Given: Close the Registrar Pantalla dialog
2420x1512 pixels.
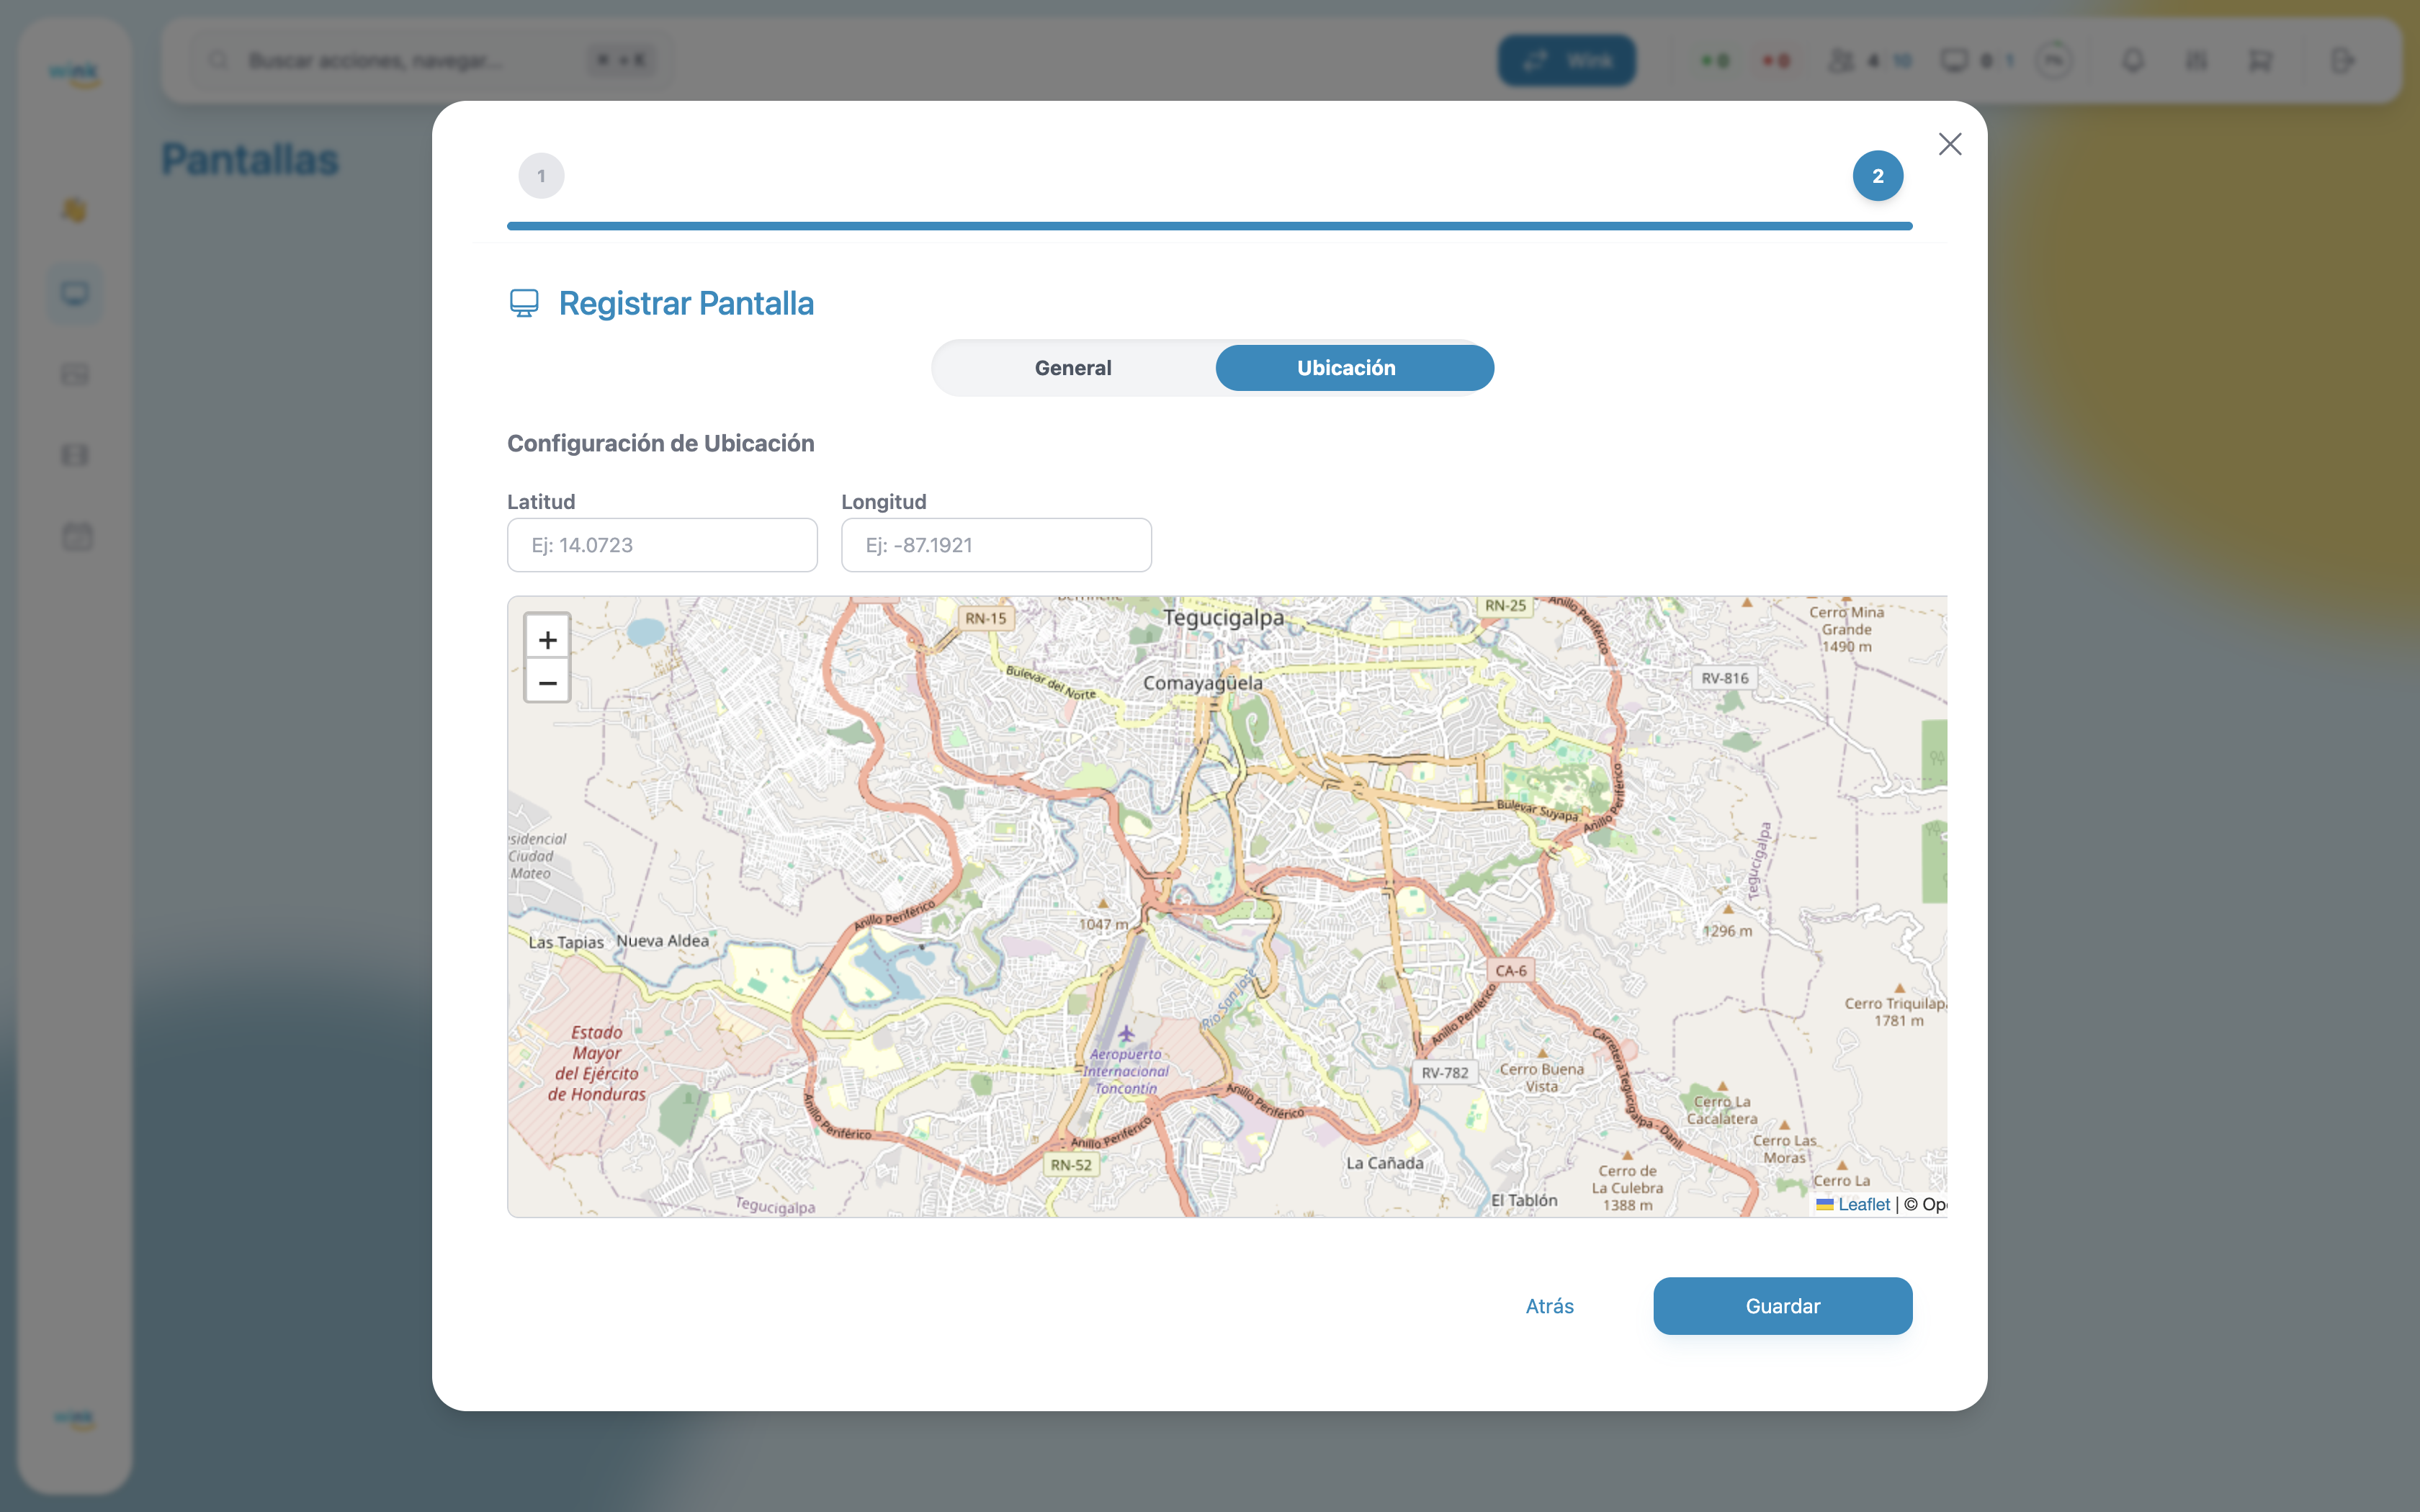Looking at the screenshot, I should tap(1949, 144).
